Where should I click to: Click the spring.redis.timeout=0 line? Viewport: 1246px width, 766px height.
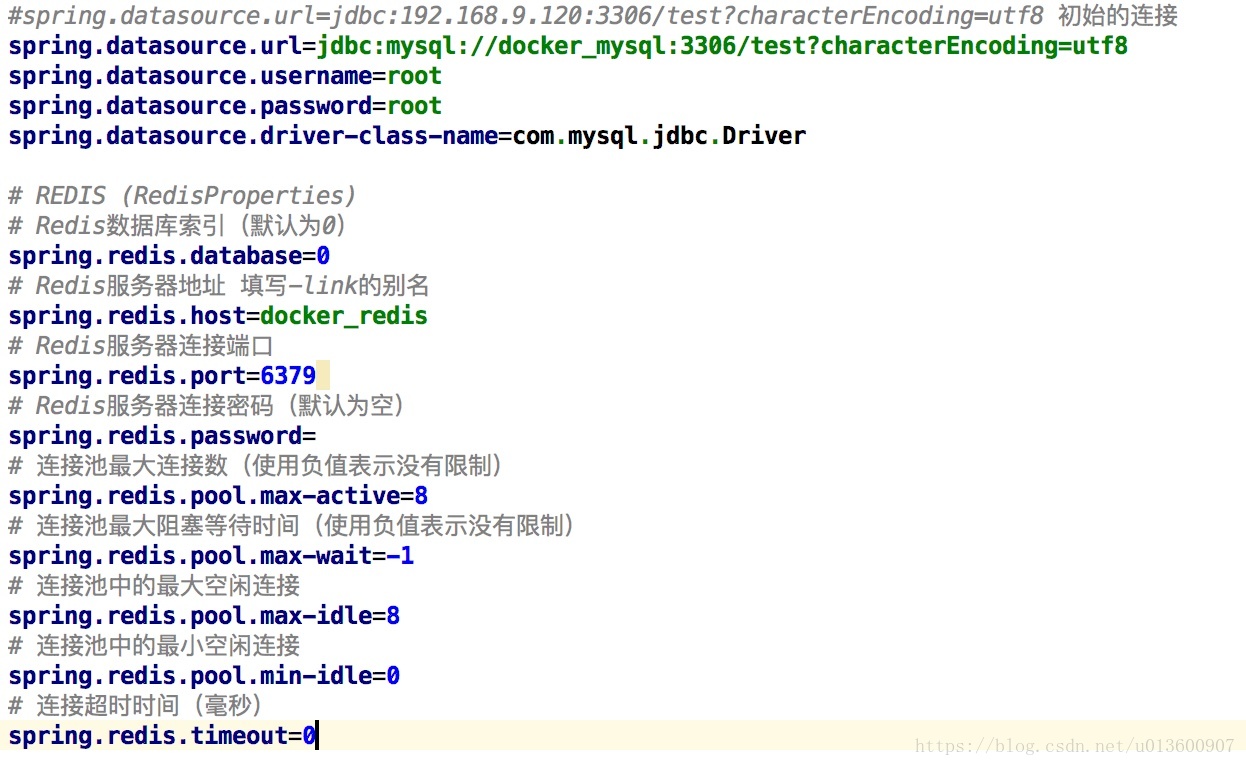click(162, 736)
